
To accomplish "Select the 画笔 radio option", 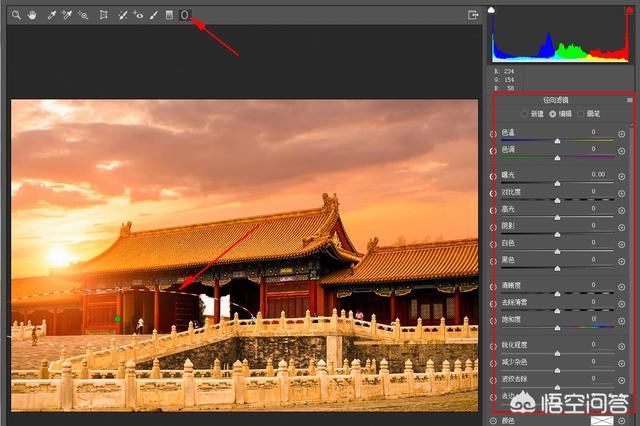I will point(581,114).
